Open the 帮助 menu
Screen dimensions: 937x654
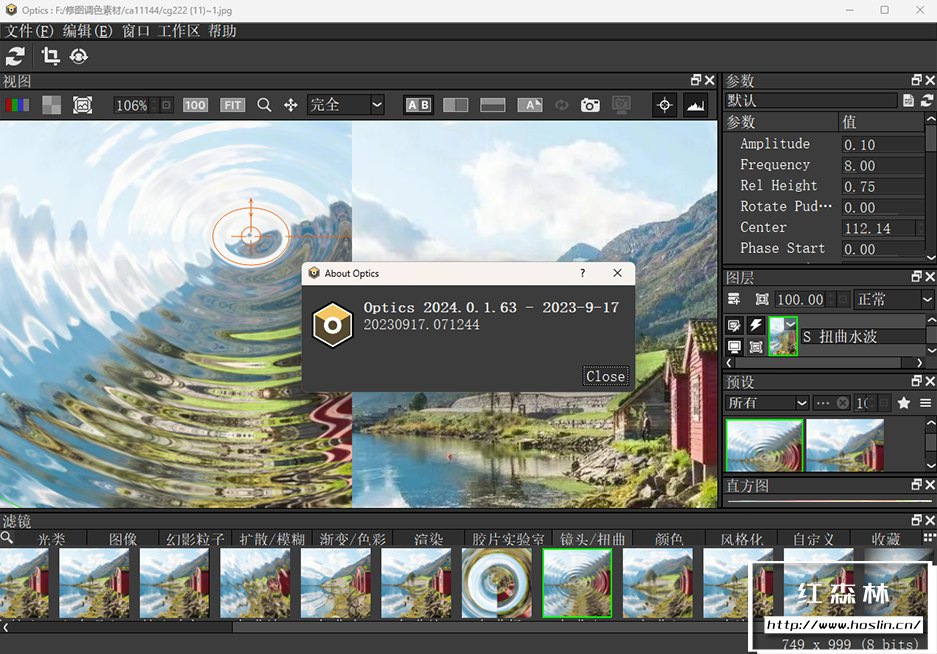[x=222, y=31]
